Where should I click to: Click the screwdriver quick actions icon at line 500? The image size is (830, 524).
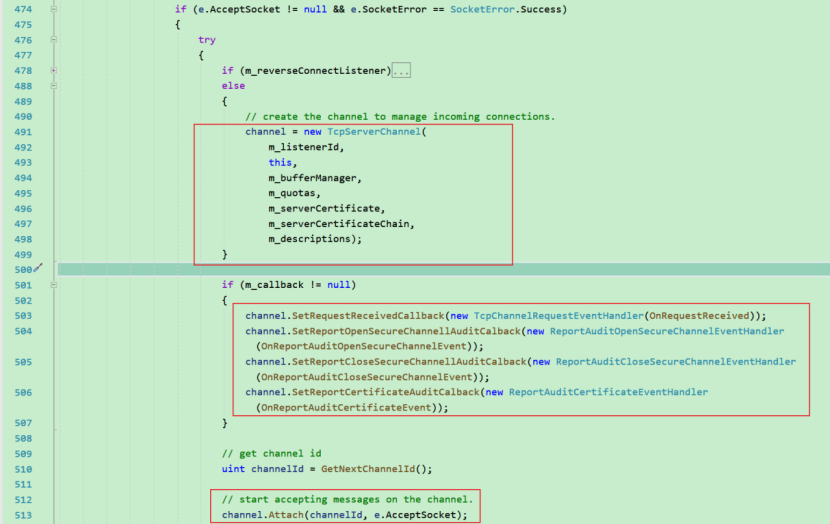[38, 268]
